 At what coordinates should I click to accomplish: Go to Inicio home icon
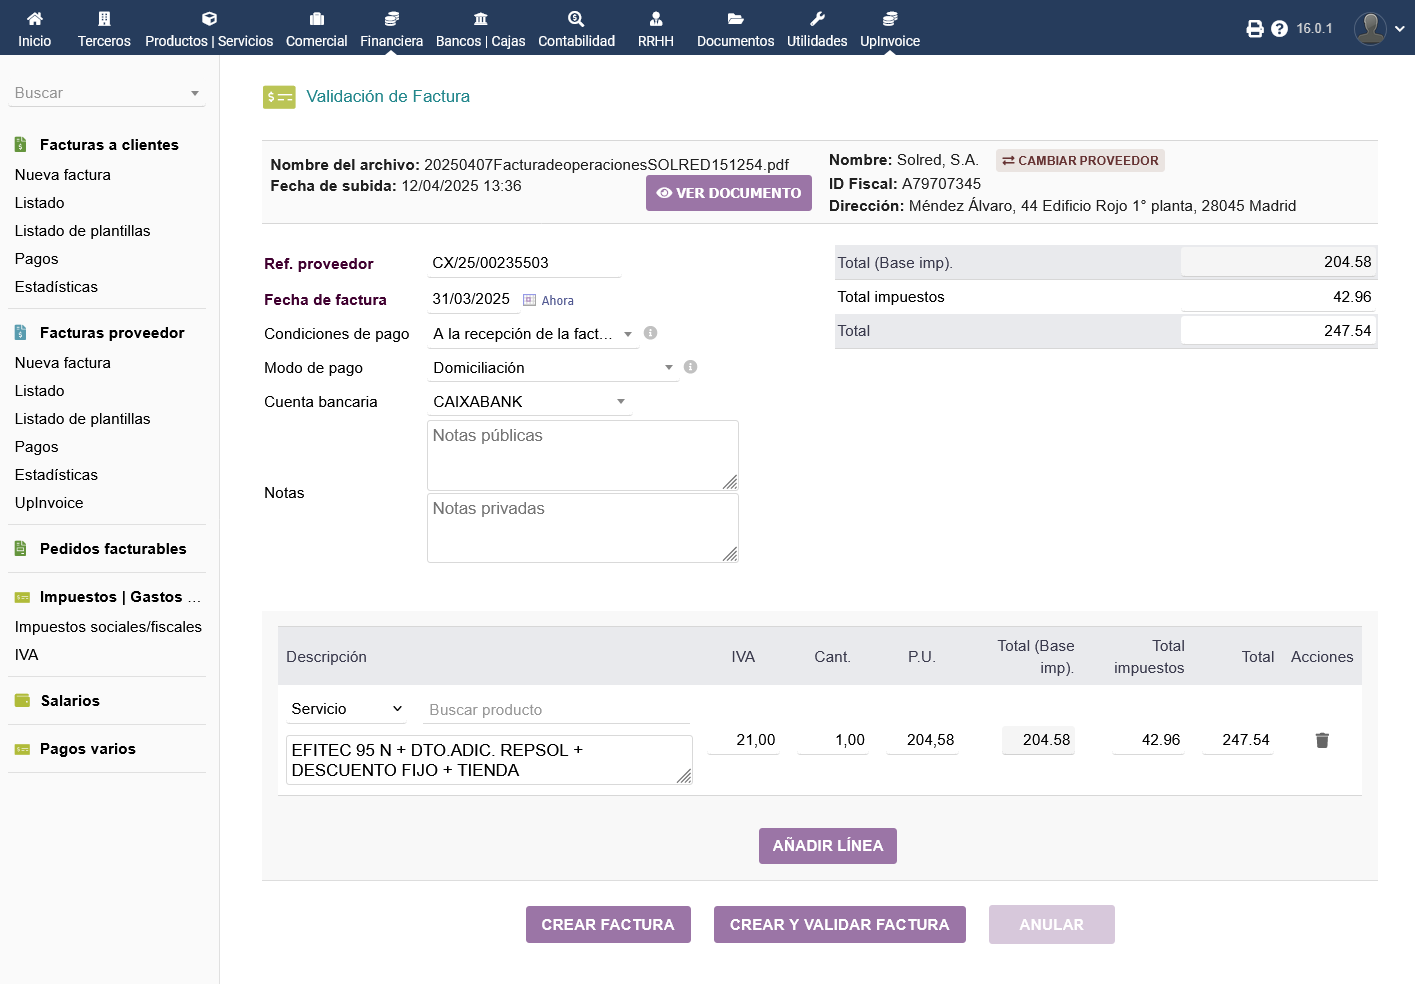click(34, 29)
